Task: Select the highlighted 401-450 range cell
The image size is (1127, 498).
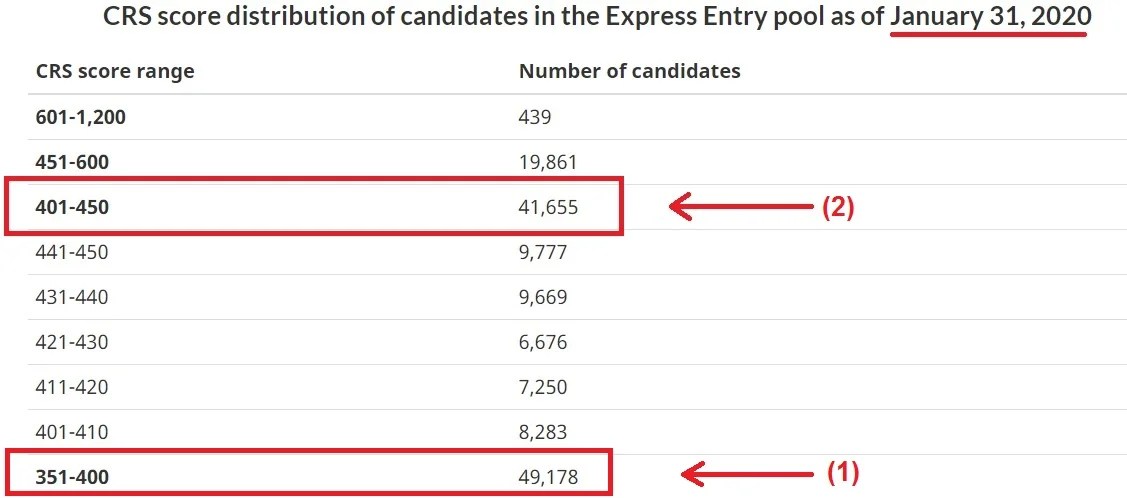Action: point(72,207)
